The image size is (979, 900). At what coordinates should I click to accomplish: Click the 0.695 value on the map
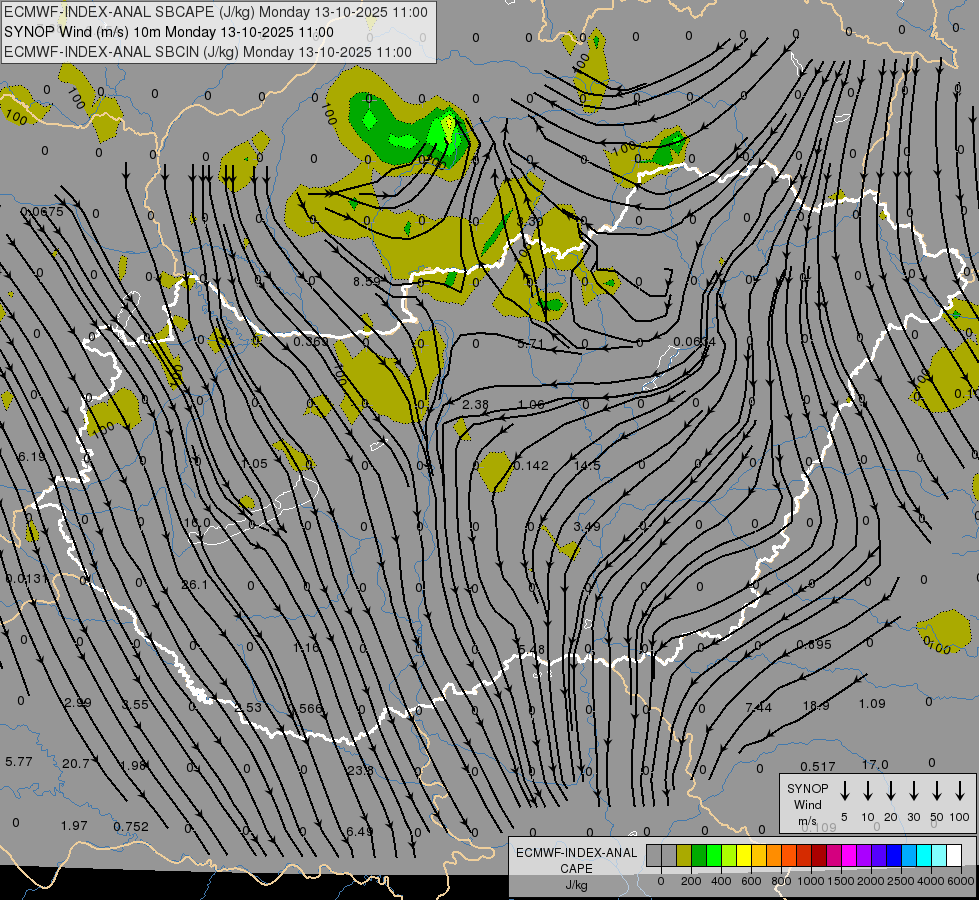pyautogui.click(x=814, y=645)
